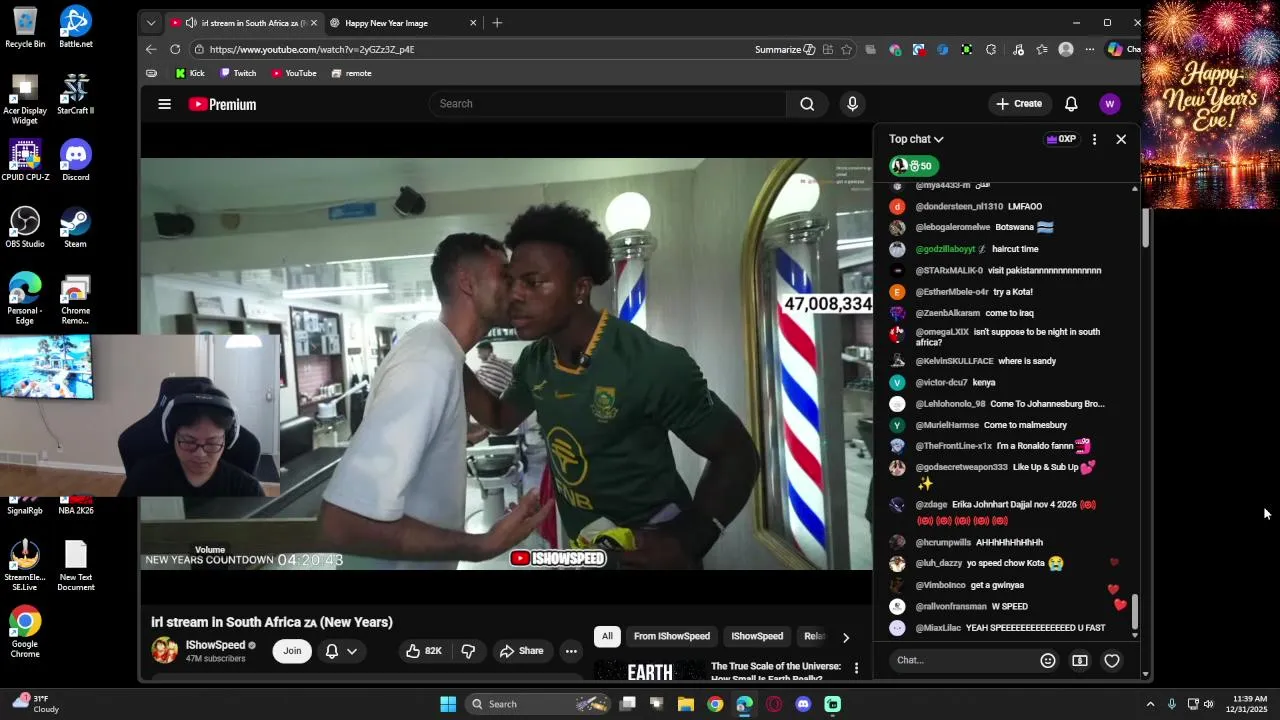This screenshot has height=720, width=1280.
Task: Open the Battle.net desktop shortcut
Action: (x=75, y=27)
